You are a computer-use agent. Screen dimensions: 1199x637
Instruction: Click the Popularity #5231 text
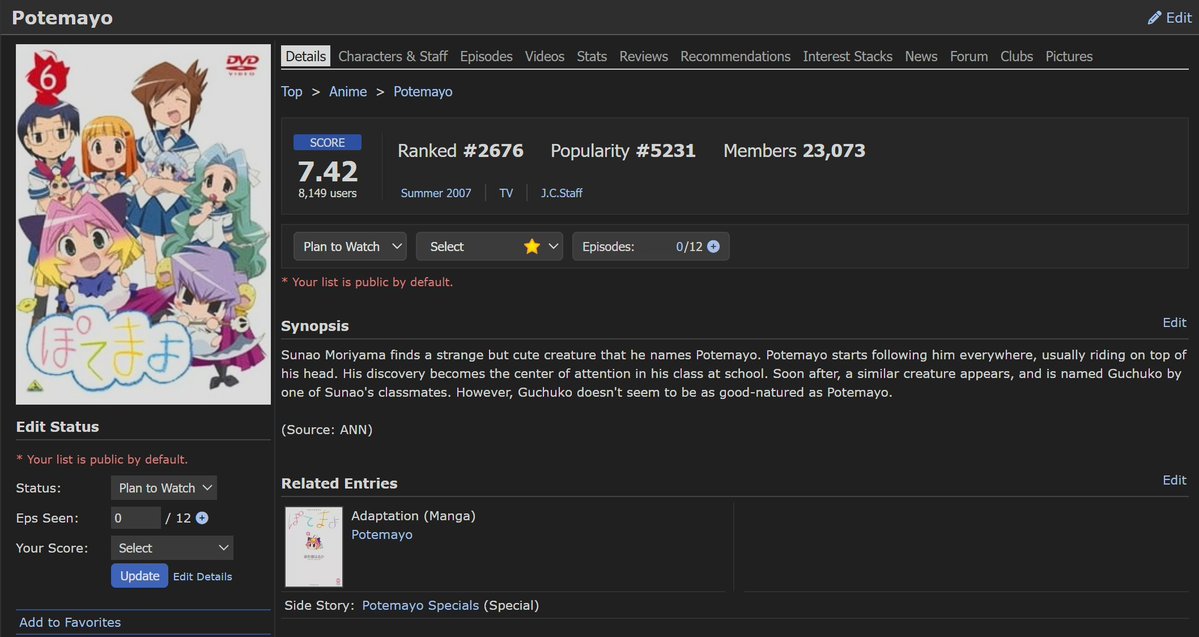623,151
